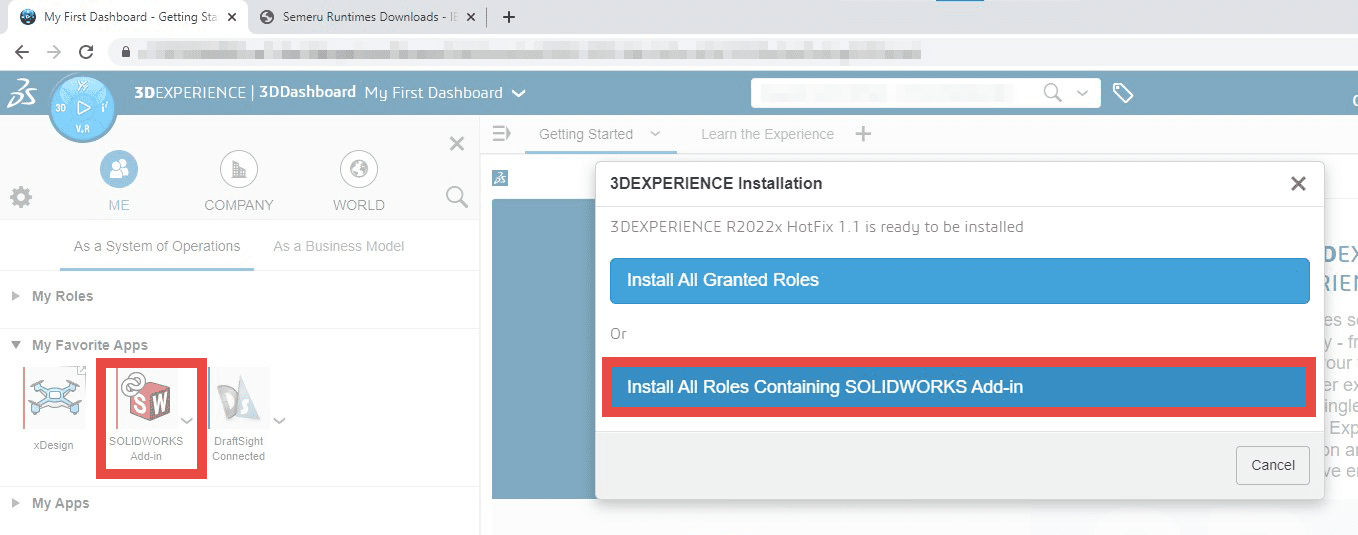This screenshot has width=1358, height=535.
Task: Select the Learn the Experience tab
Action: tap(767, 134)
